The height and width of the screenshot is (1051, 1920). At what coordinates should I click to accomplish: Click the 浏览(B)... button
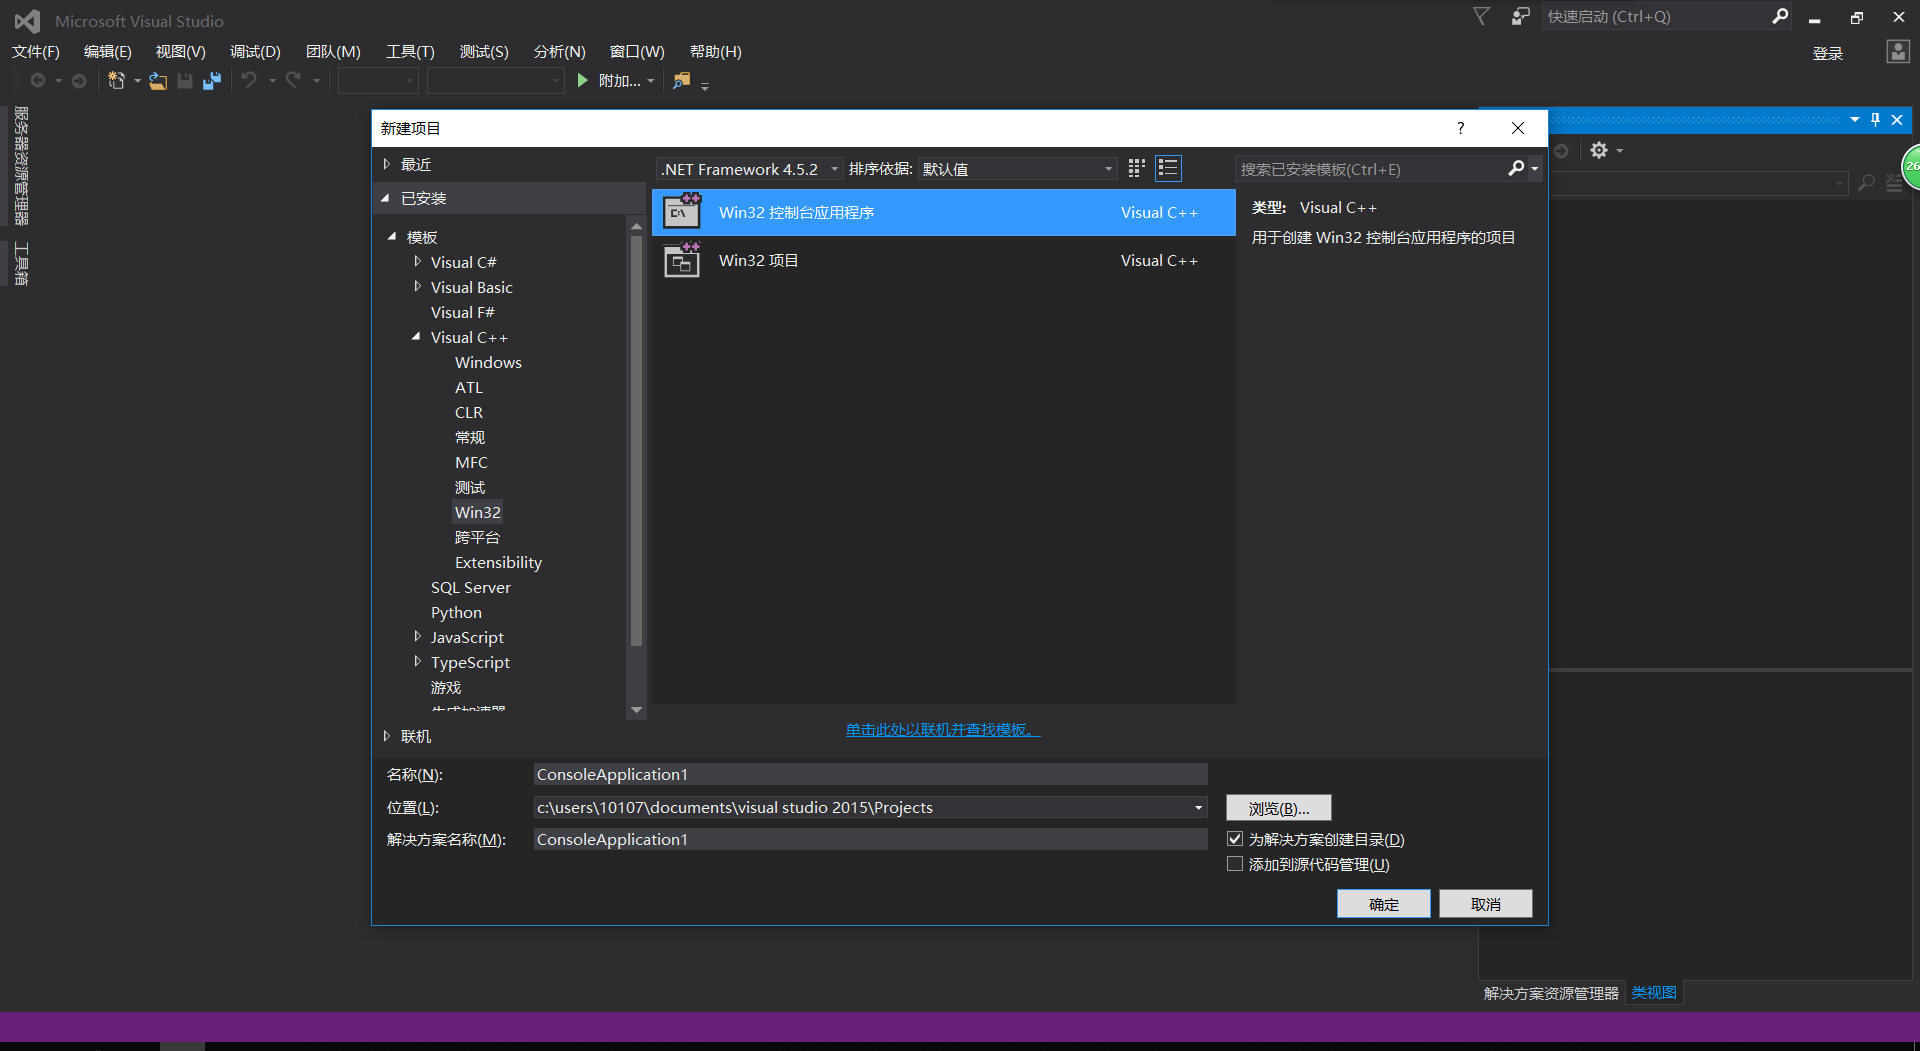click(1279, 808)
